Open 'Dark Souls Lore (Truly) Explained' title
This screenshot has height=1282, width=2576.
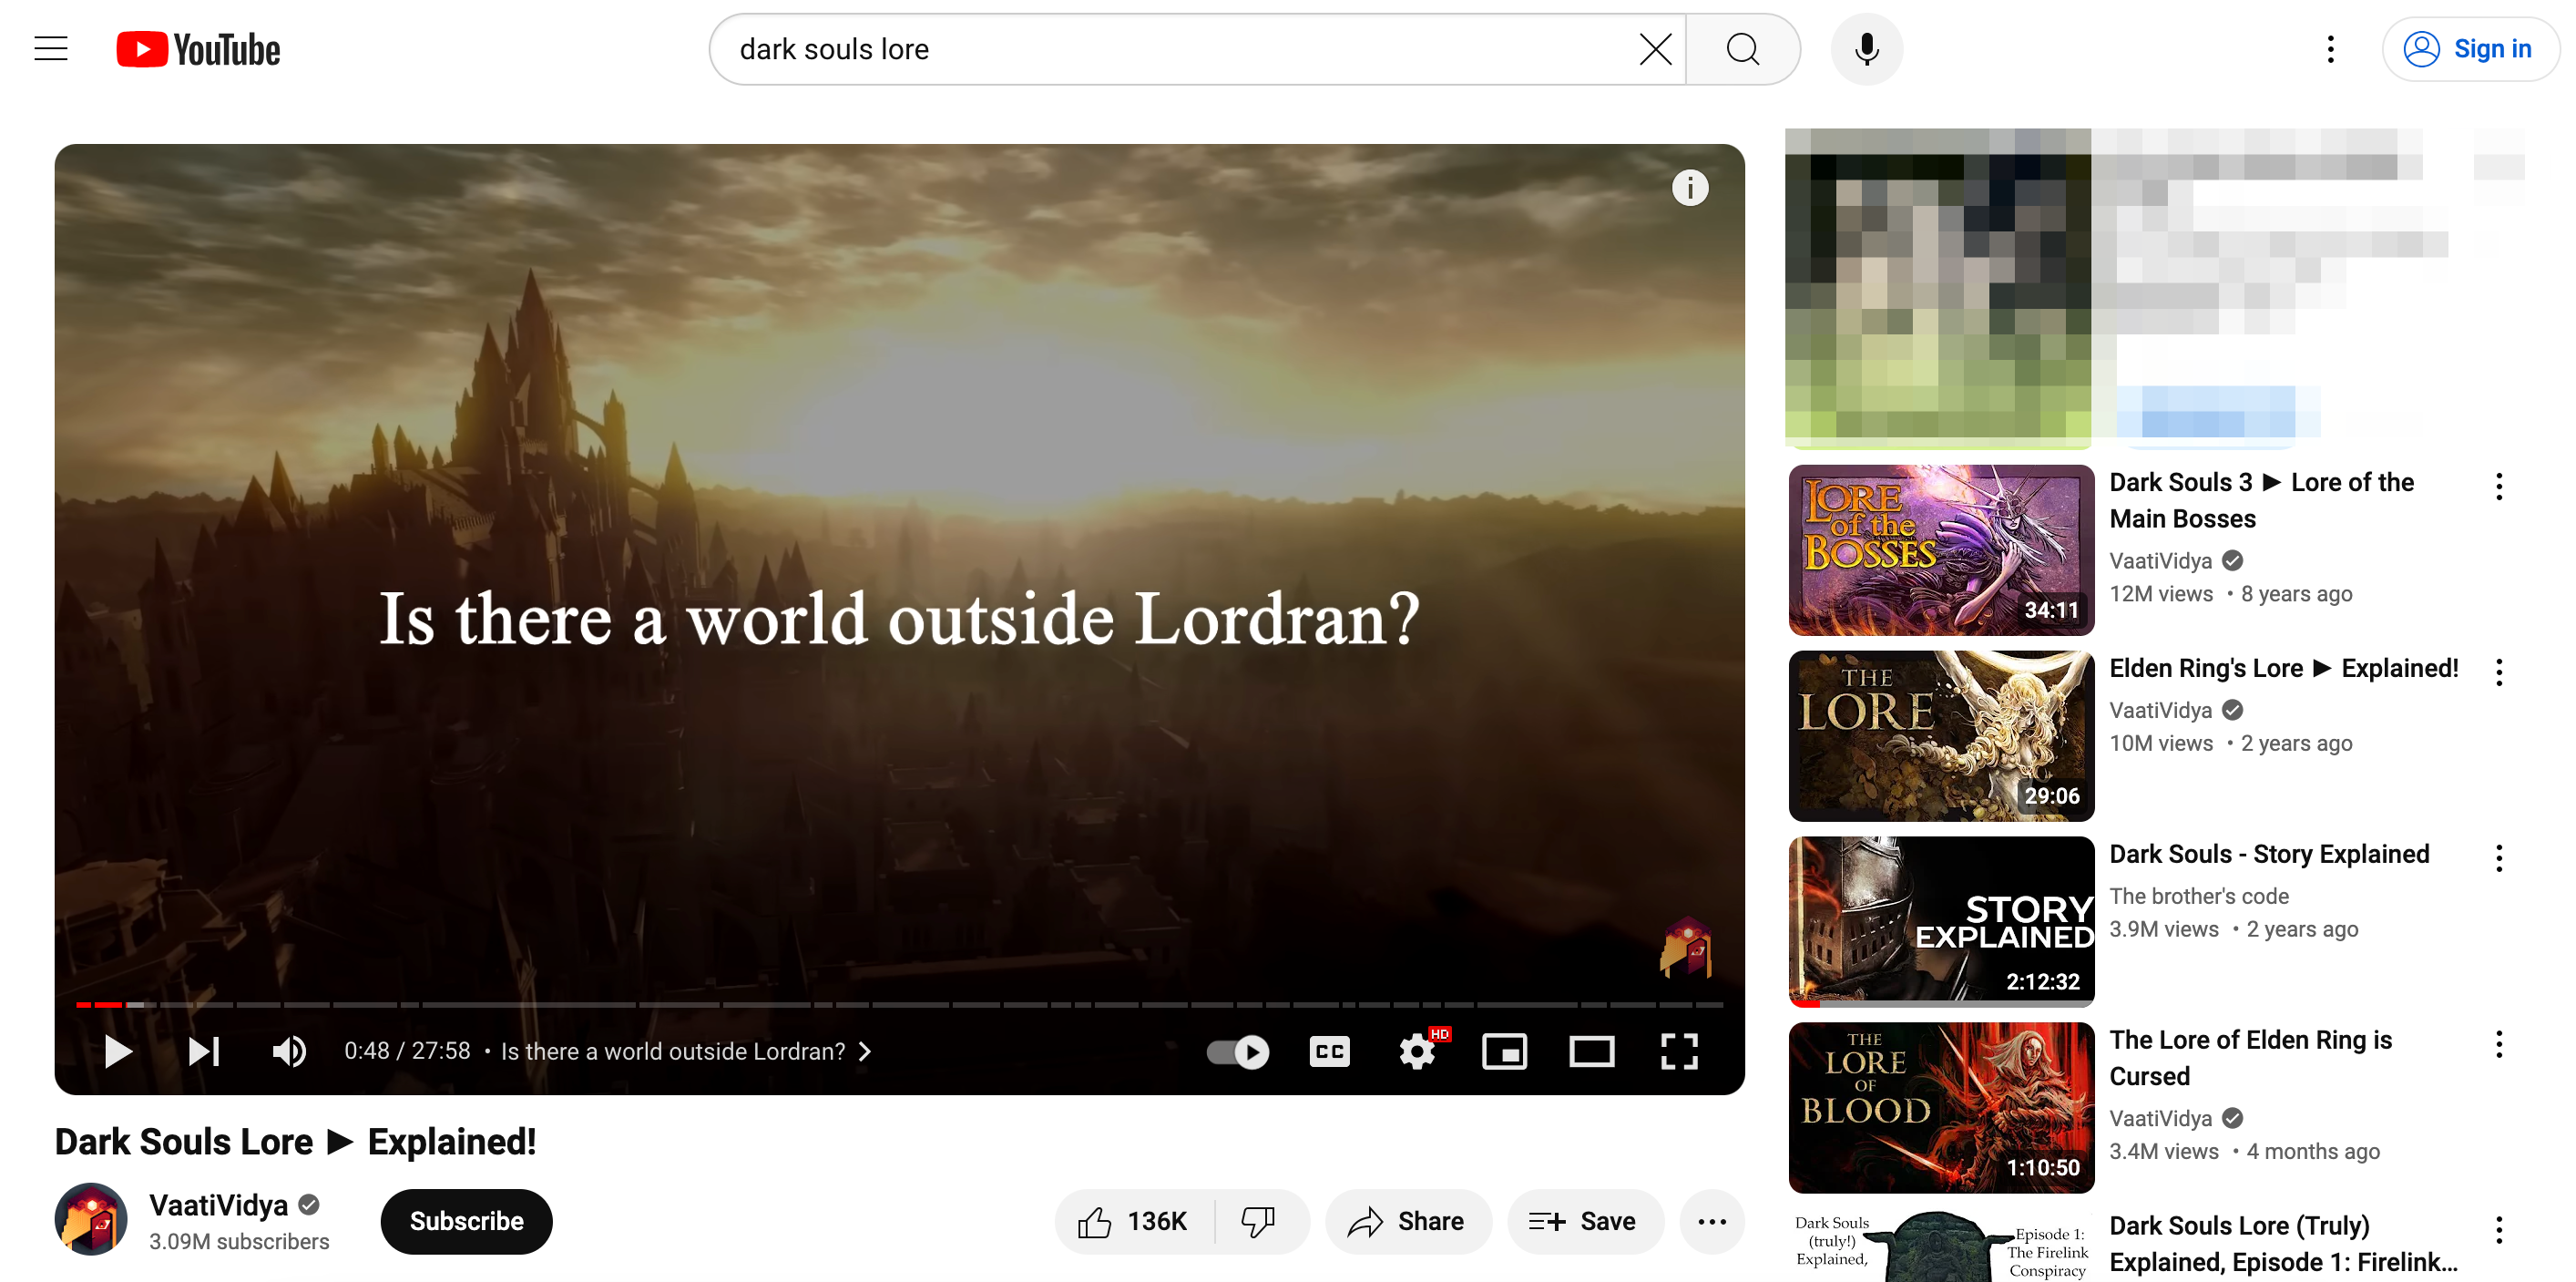click(2282, 1244)
